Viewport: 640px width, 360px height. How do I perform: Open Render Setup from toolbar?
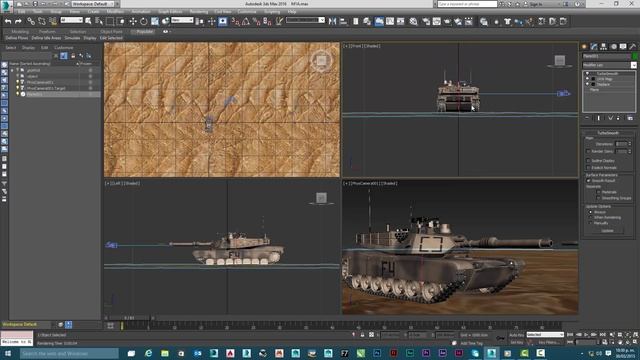pyautogui.click(x=426, y=21)
